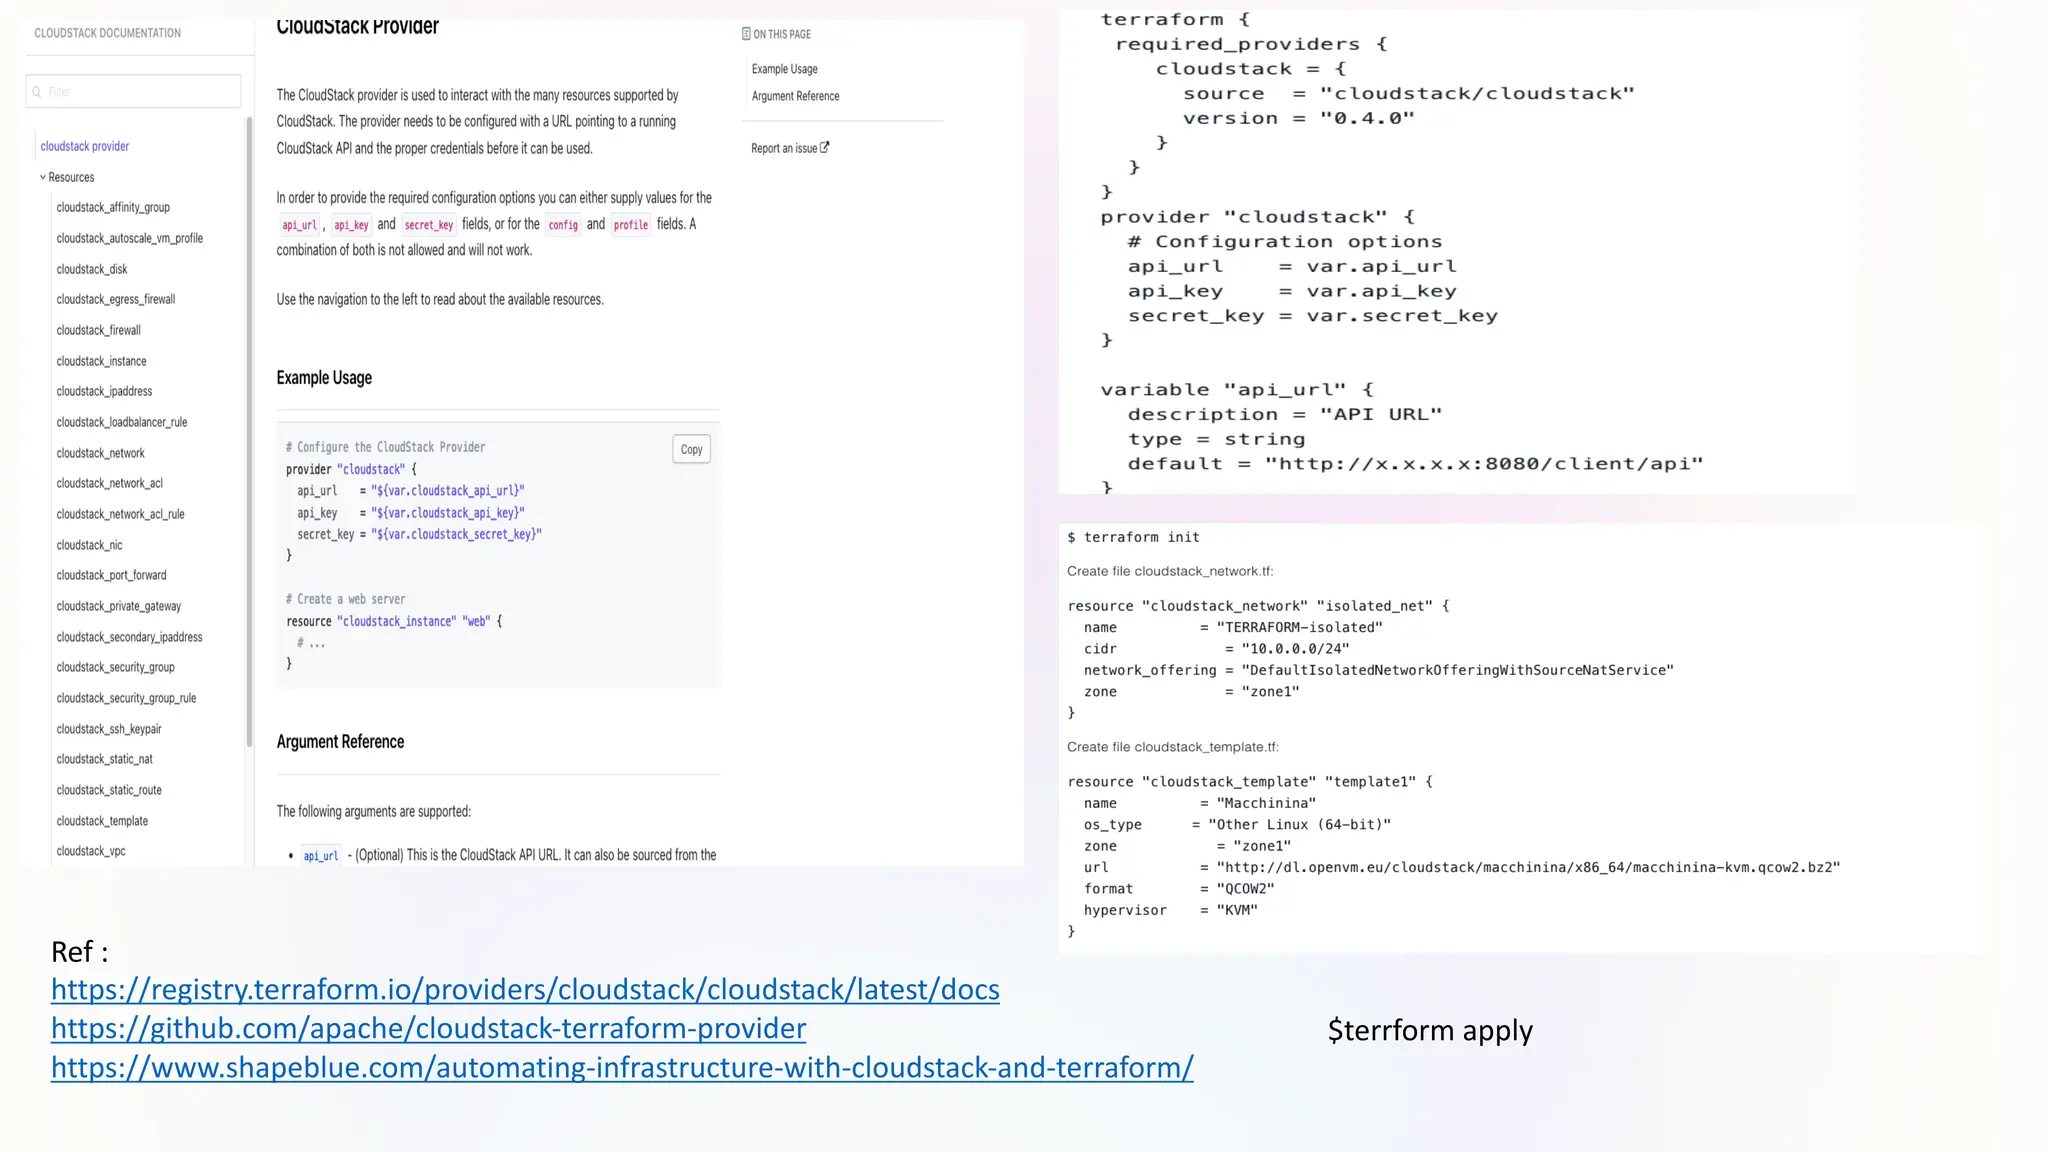The height and width of the screenshot is (1152, 2048).
Task: Open cloudstack_ssh_keypair resource entry
Action: 109,729
